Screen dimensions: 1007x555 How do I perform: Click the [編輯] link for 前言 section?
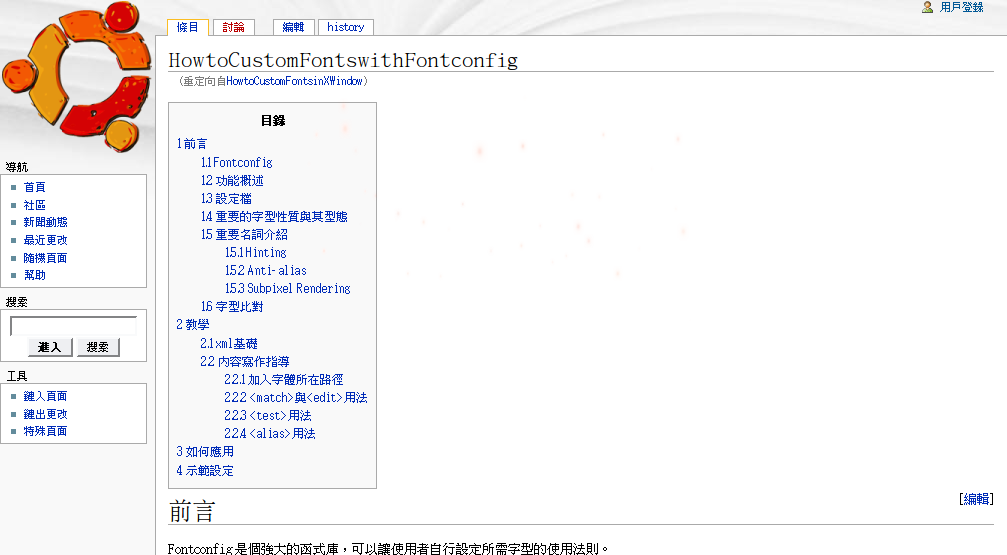[976, 499]
